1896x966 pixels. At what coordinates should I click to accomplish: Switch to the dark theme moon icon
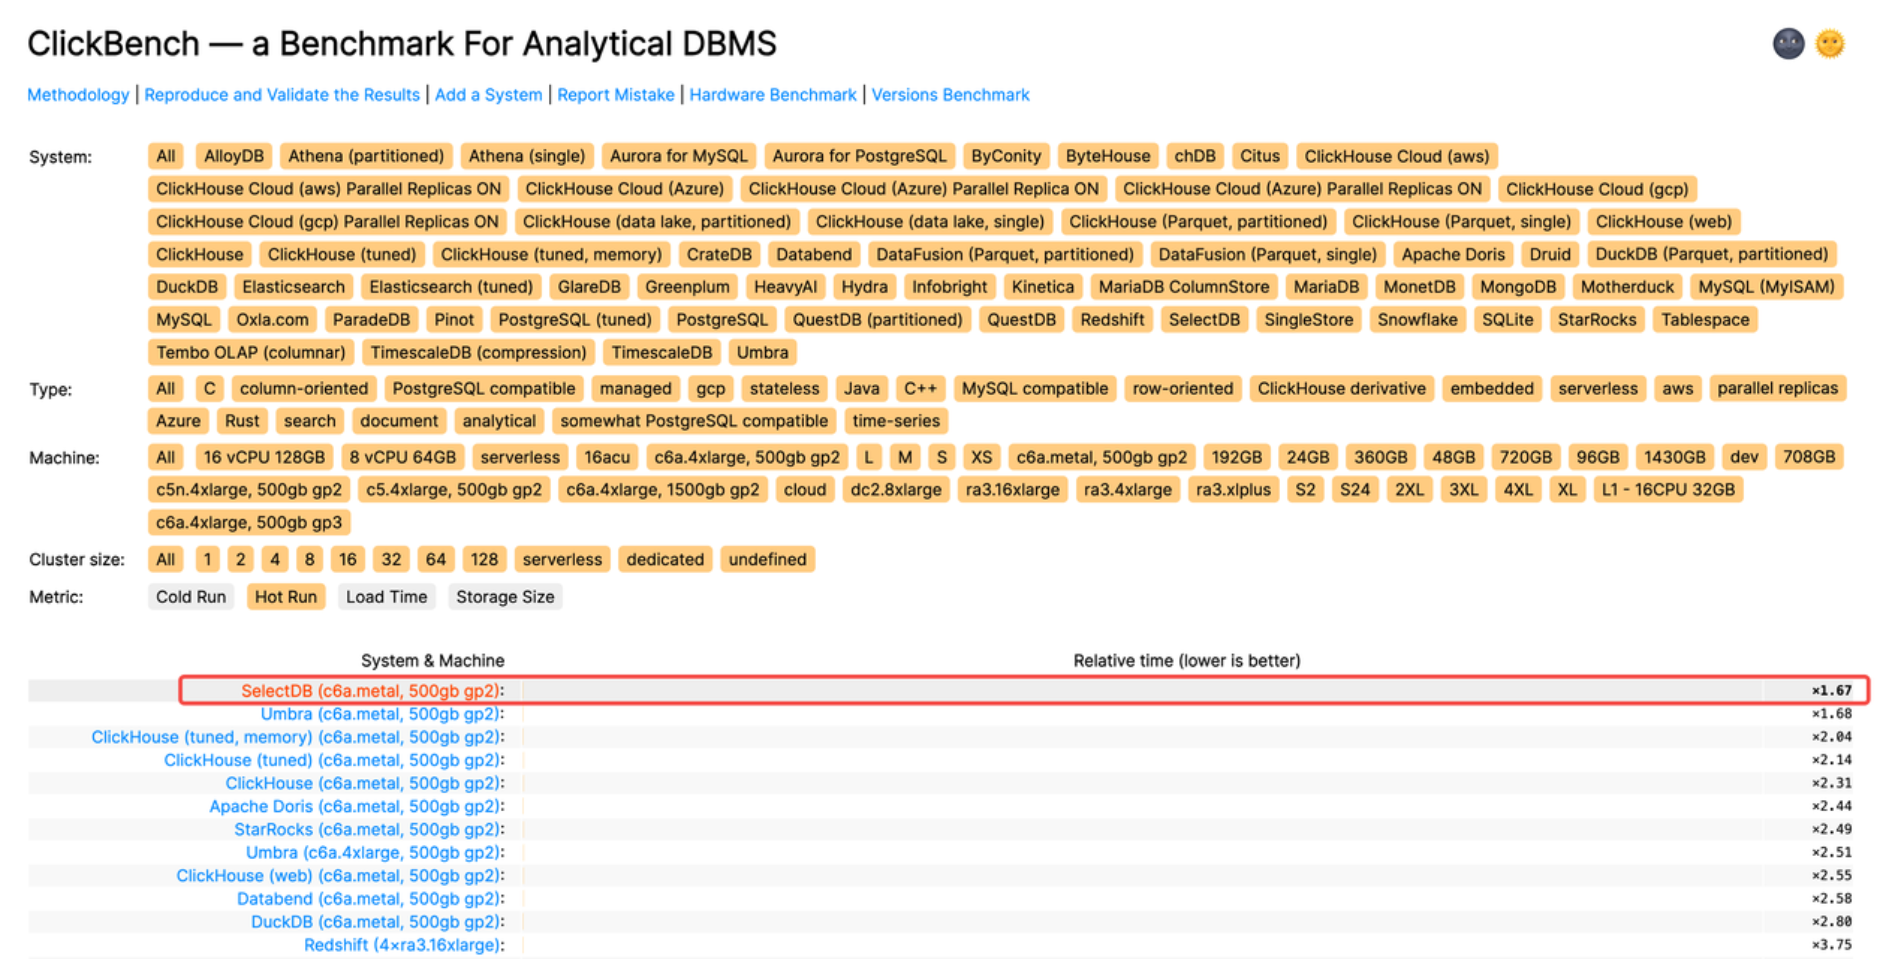pyautogui.click(x=1788, y=44)
